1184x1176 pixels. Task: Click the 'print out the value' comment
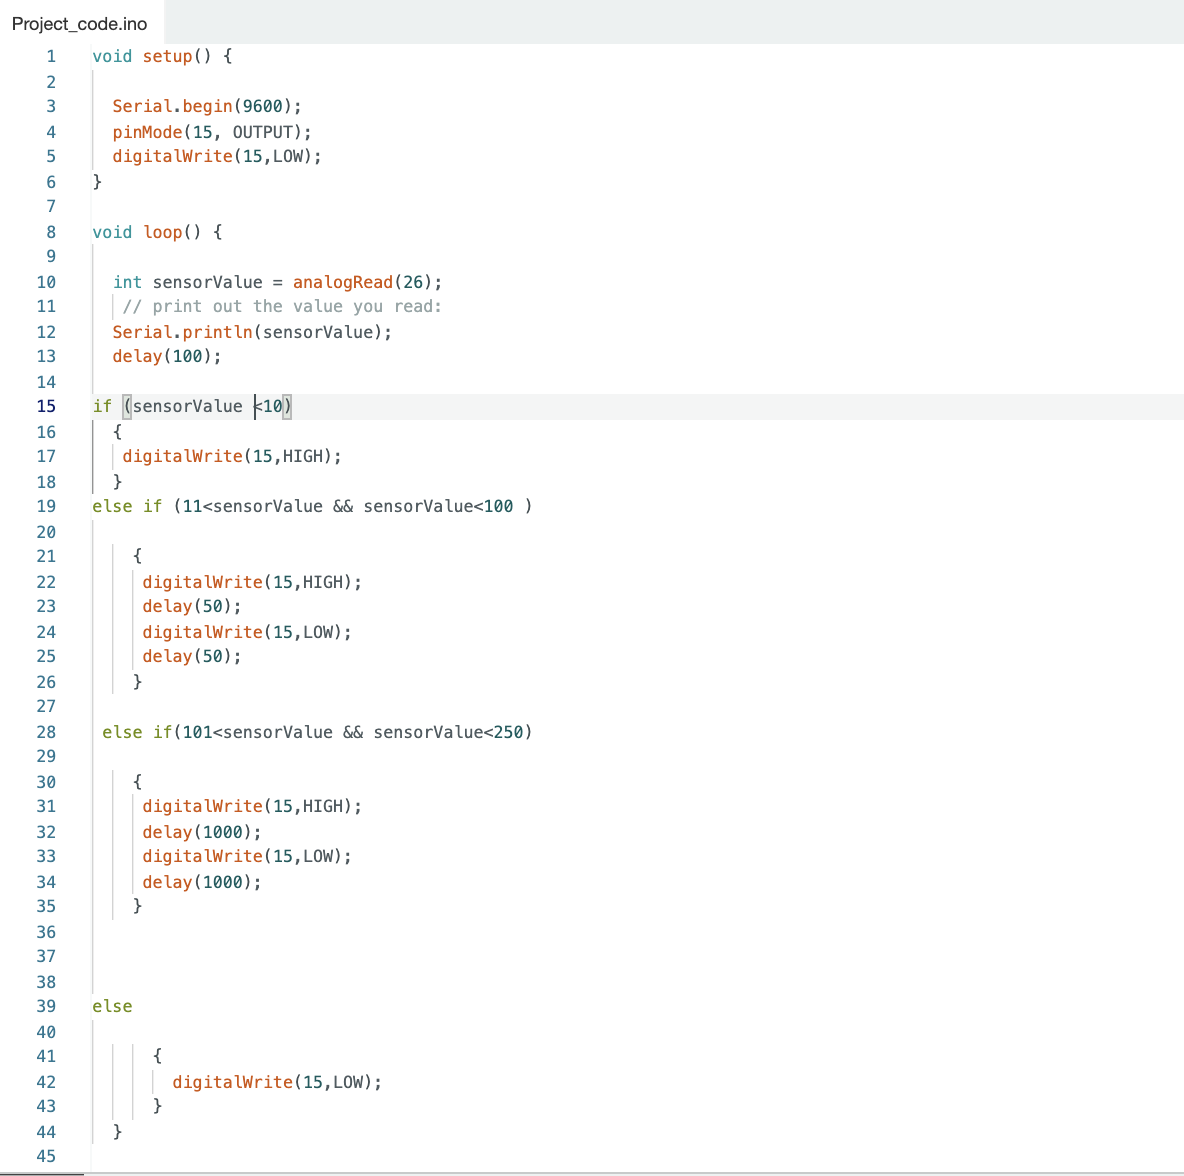(281, 306)
